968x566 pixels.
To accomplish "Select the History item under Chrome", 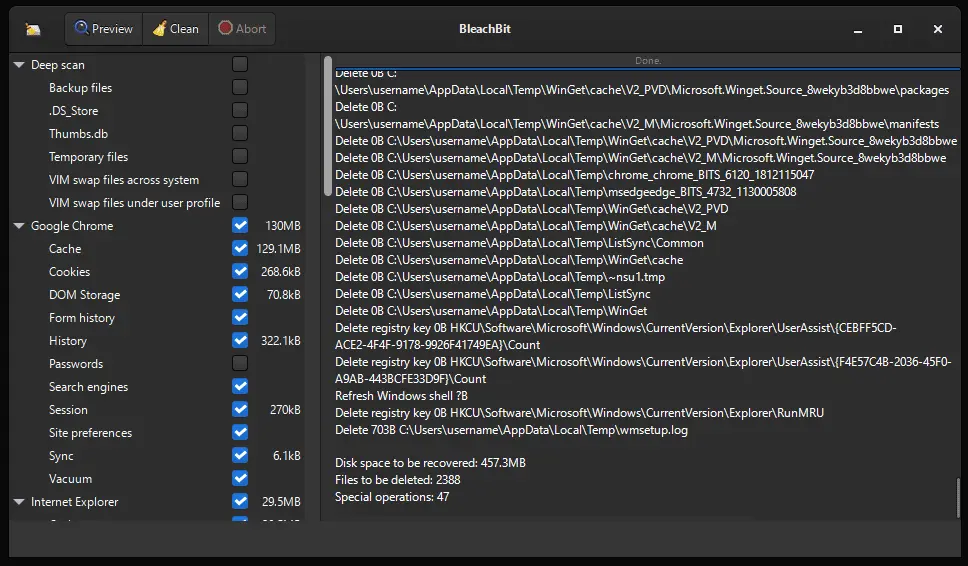I will click(x=68, y=341).
